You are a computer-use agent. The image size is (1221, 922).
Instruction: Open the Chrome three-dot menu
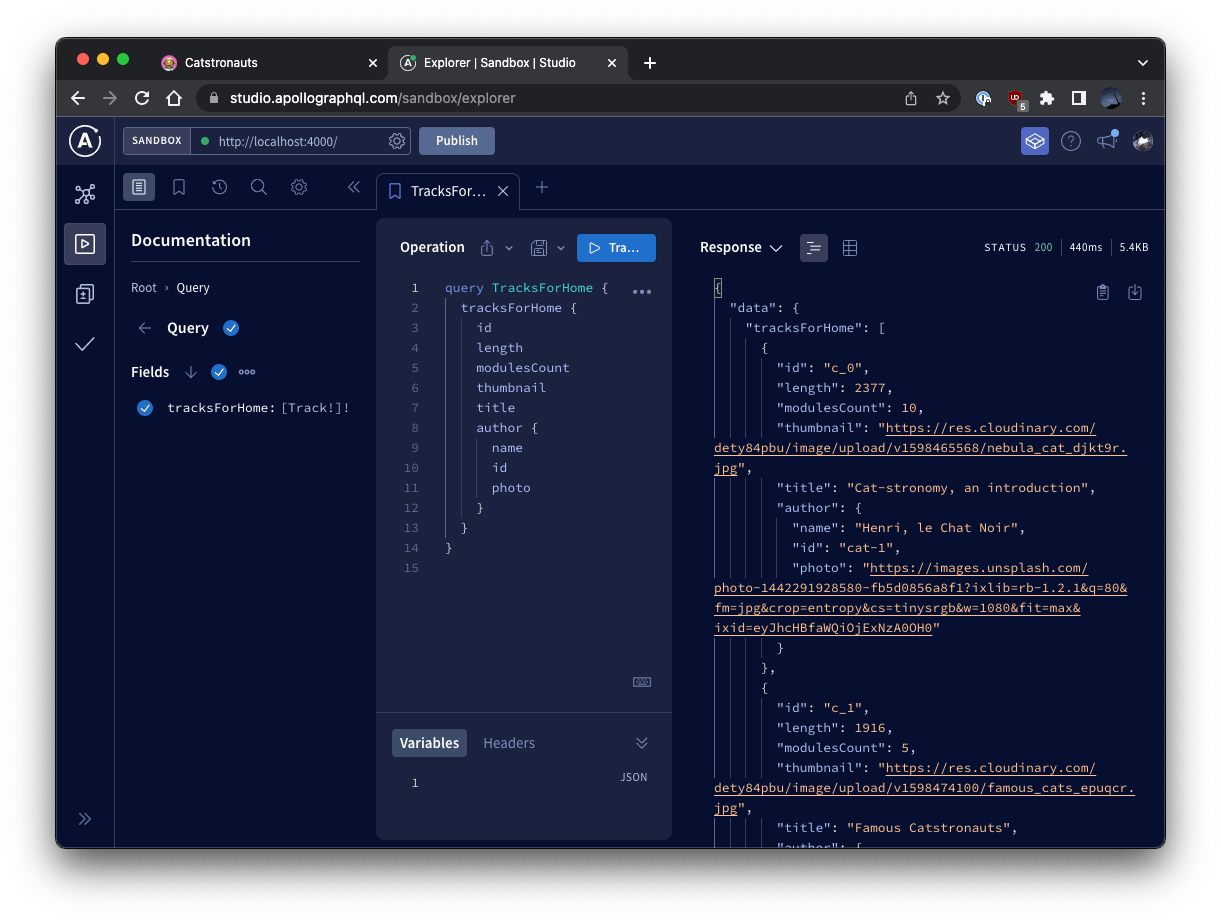pos(1143,98)
